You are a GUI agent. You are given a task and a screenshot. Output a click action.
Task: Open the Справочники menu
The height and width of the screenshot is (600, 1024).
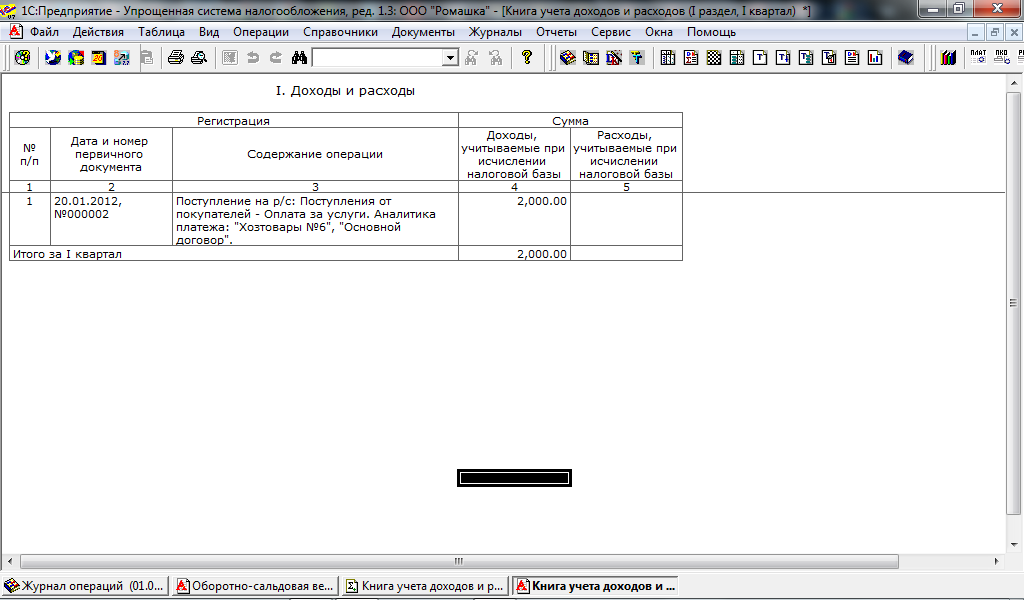pyautogui.click(x=340, y=32)
